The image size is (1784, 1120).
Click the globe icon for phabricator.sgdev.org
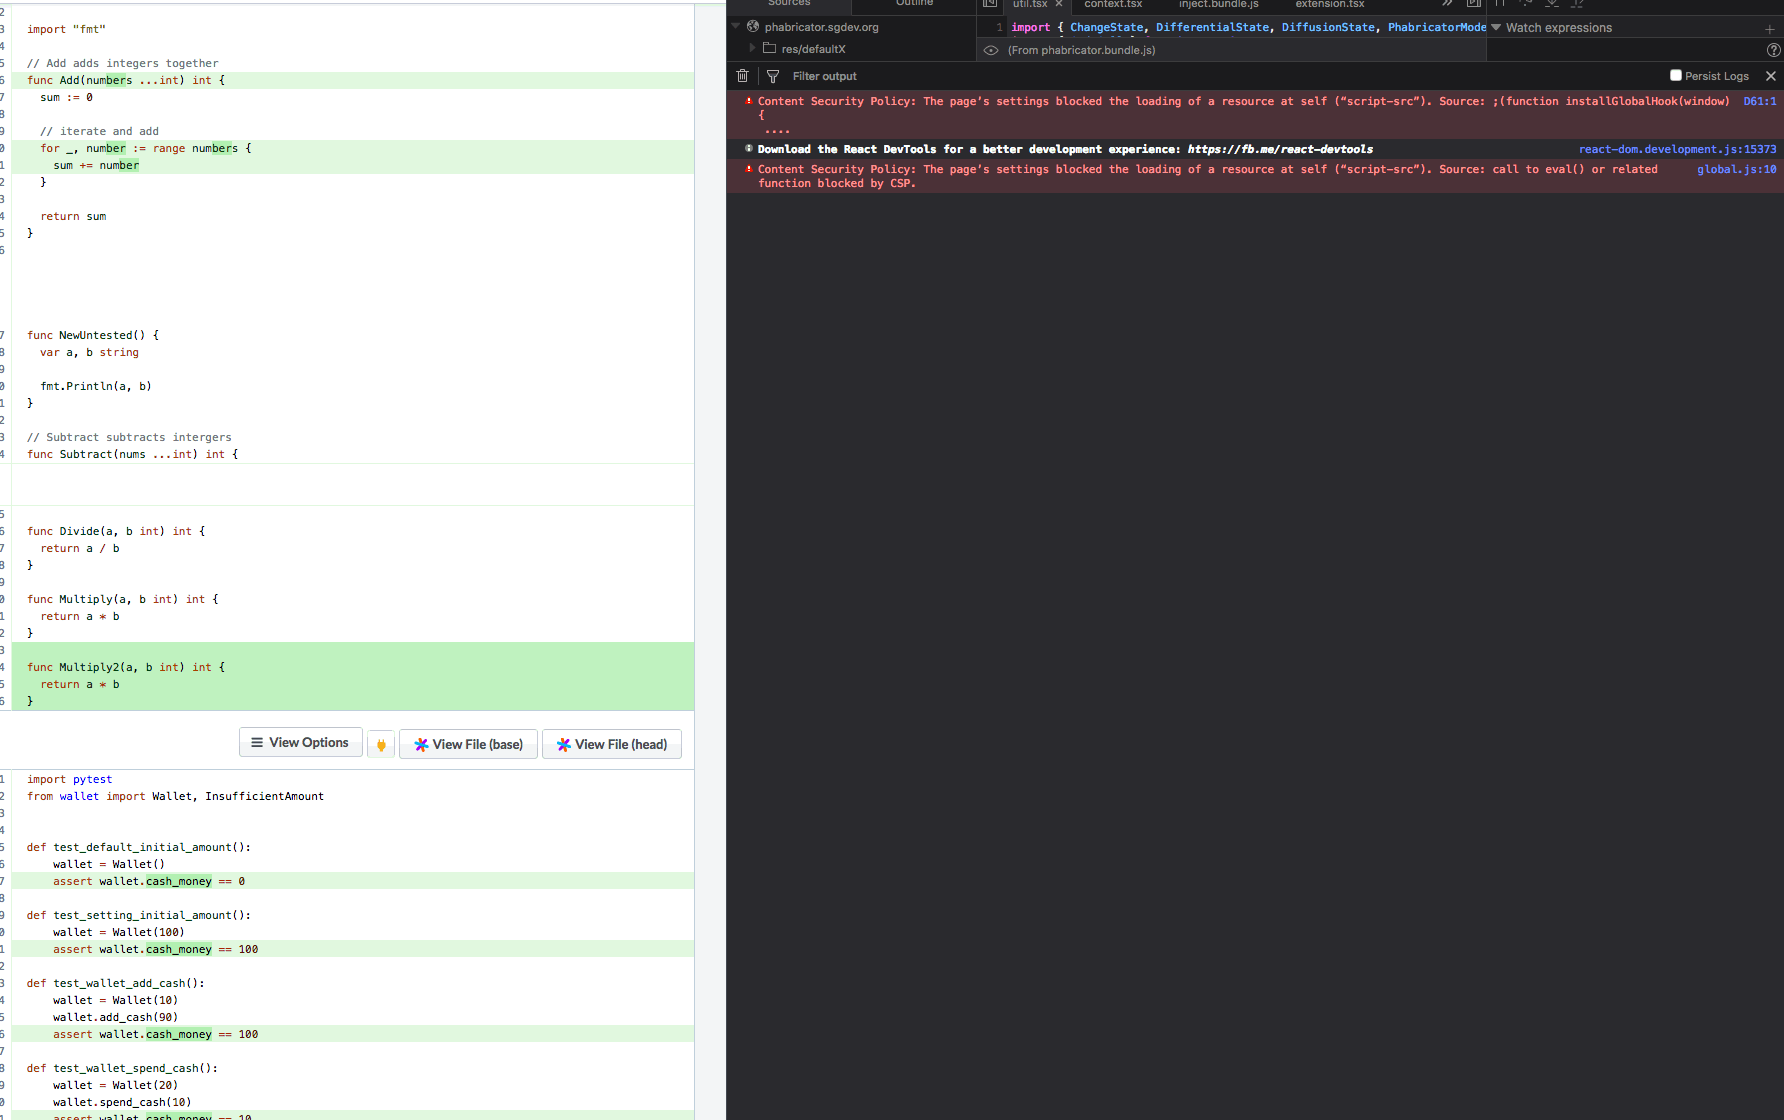753,27
